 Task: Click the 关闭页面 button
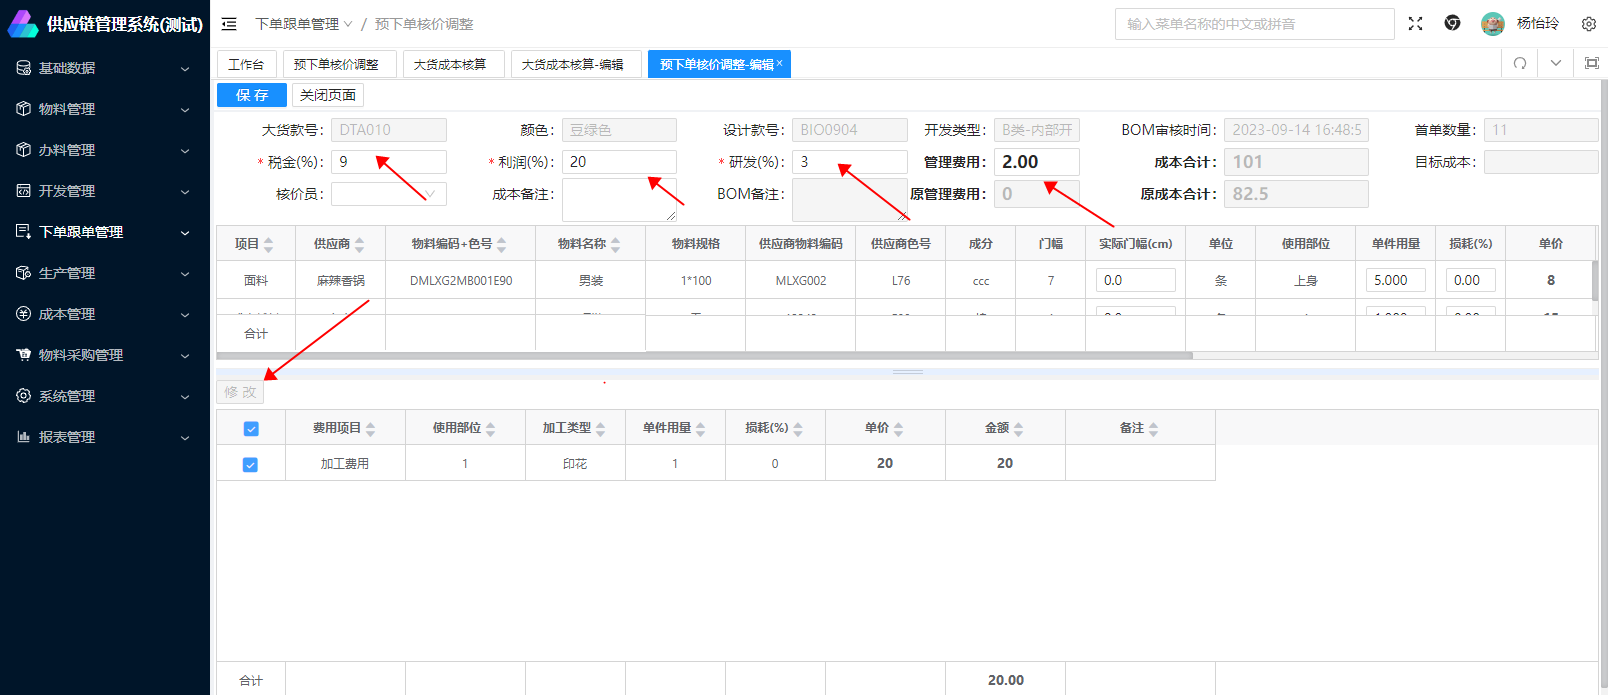pyautogui.click(x=328, y=95)
